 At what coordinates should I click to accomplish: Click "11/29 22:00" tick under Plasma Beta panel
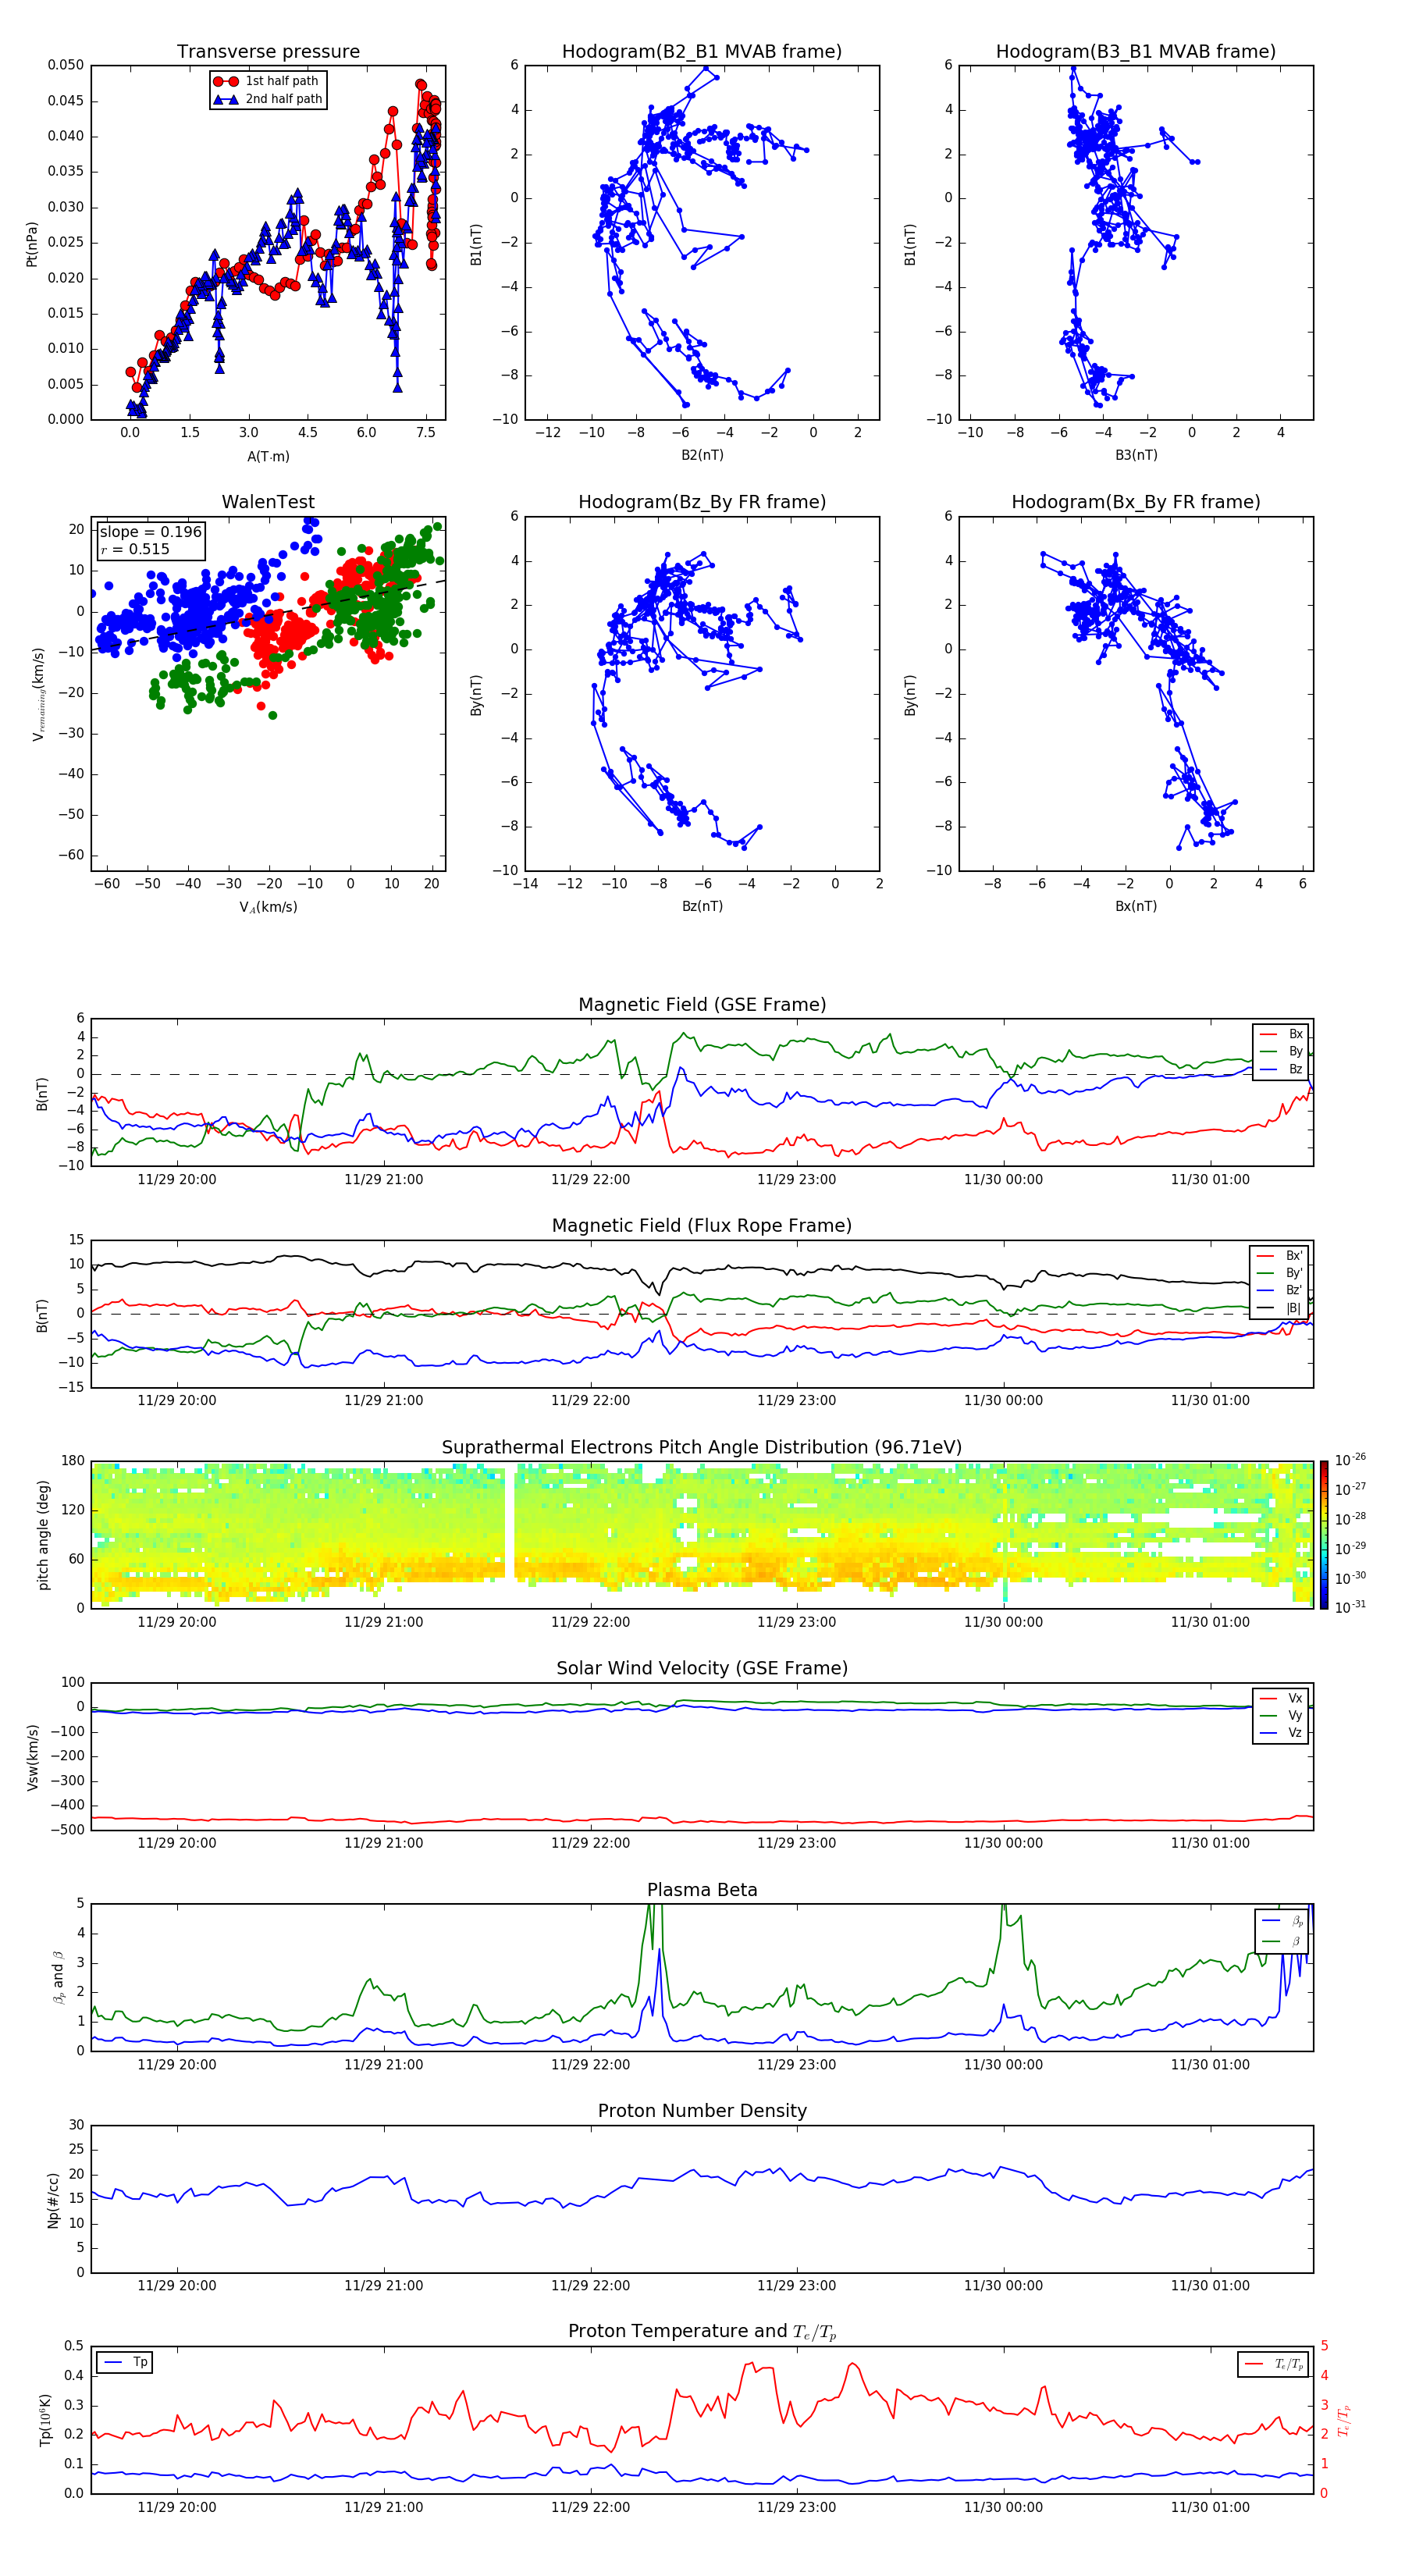coord(590,2064)
